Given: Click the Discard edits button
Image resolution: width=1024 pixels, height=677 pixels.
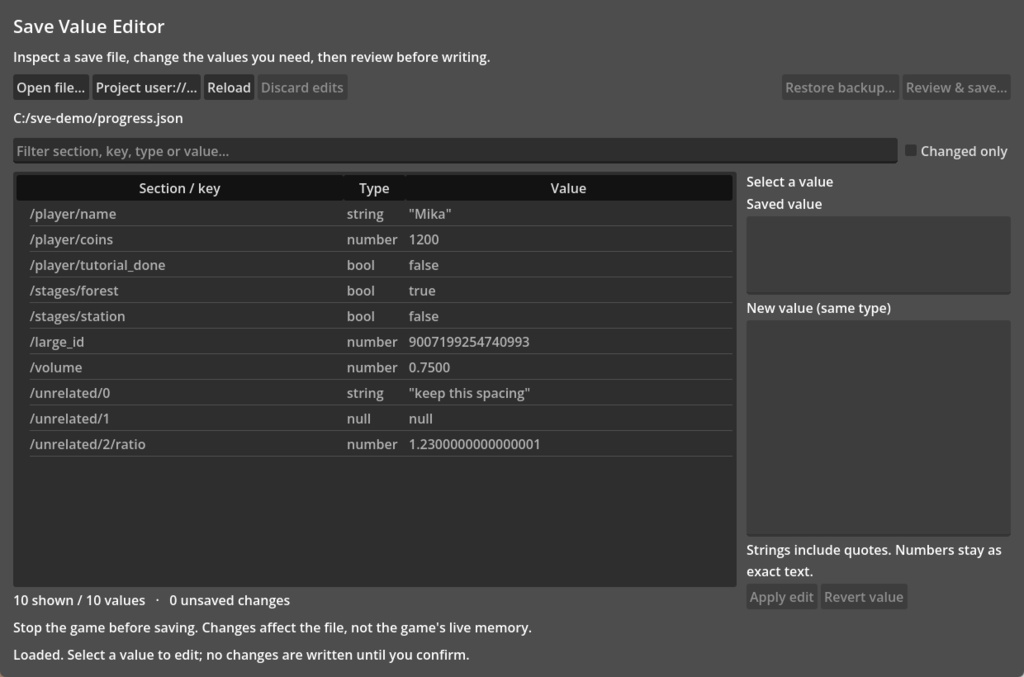Looking at the screenshot, I should pyautogui.click(x=302, y=87).
